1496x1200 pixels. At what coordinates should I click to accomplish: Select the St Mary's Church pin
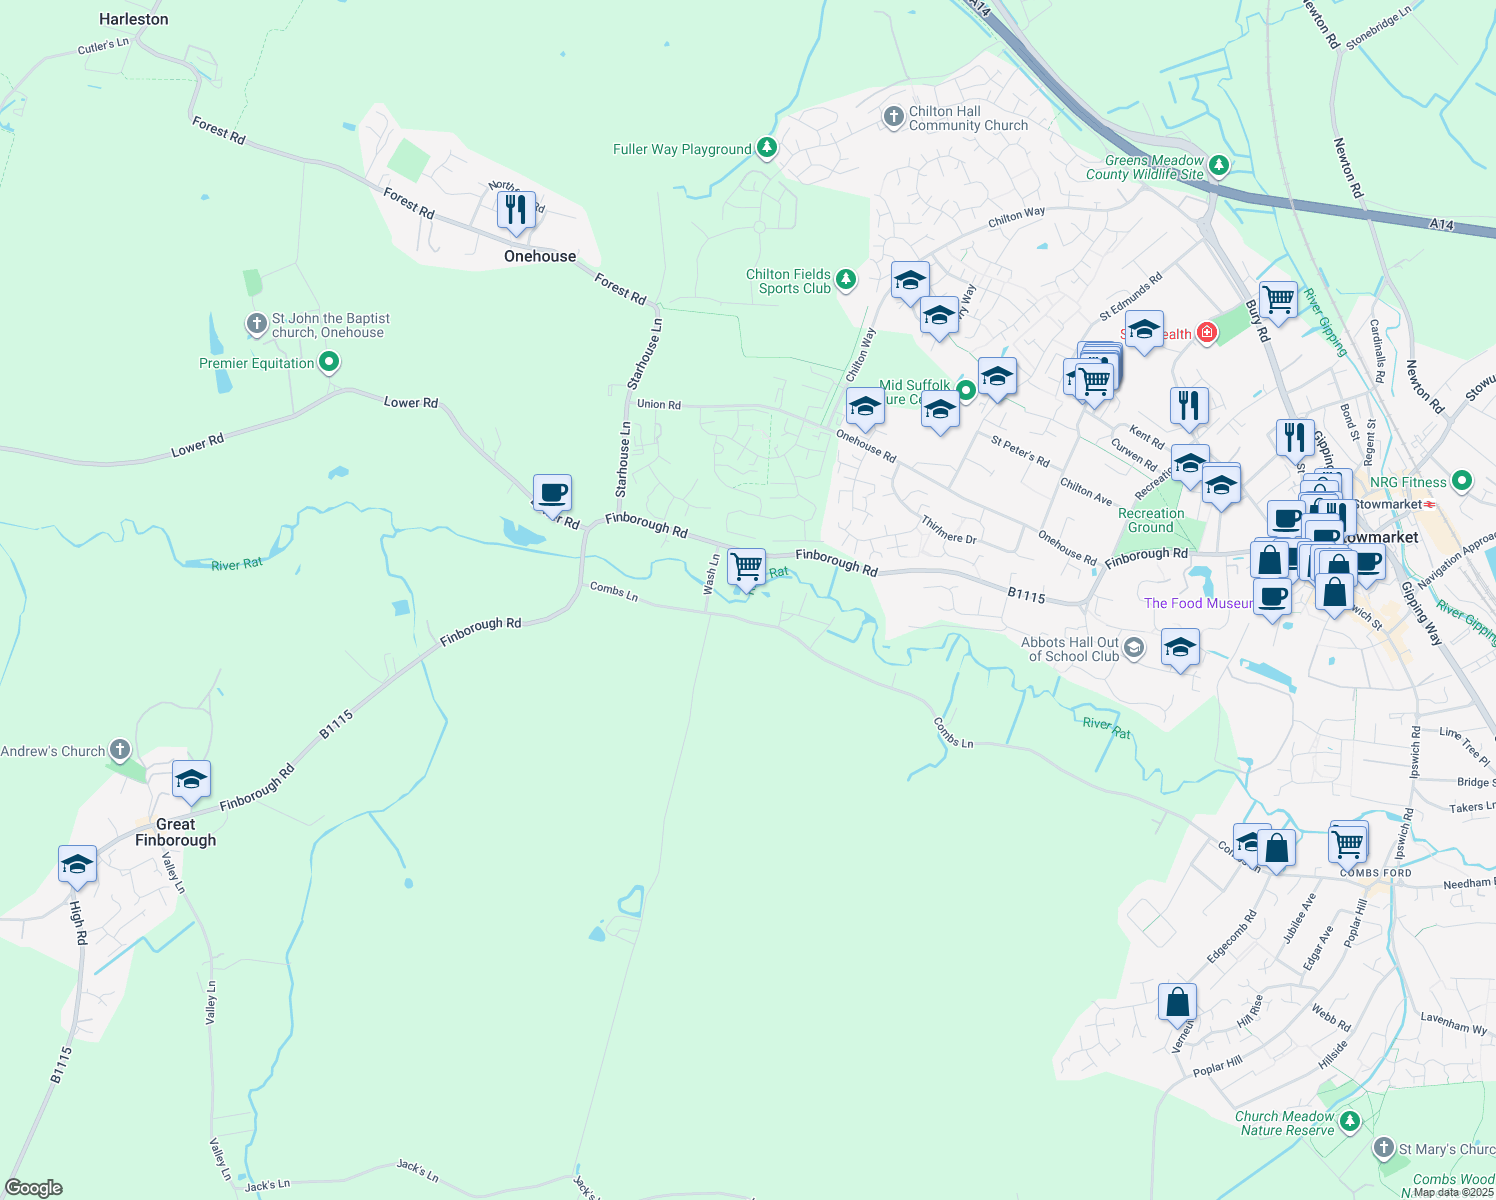click(x=1384, y=1148)
